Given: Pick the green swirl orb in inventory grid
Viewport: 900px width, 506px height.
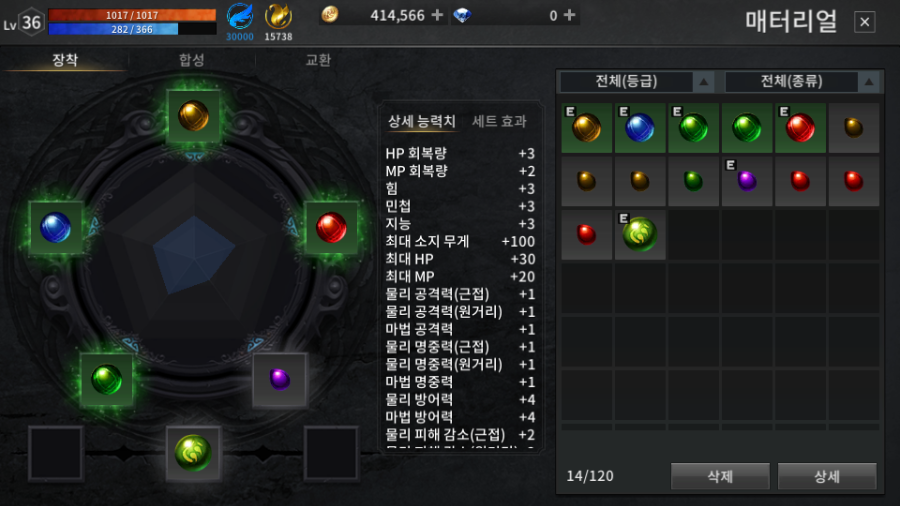Looking at the screenshot, I should pos(639,234).
